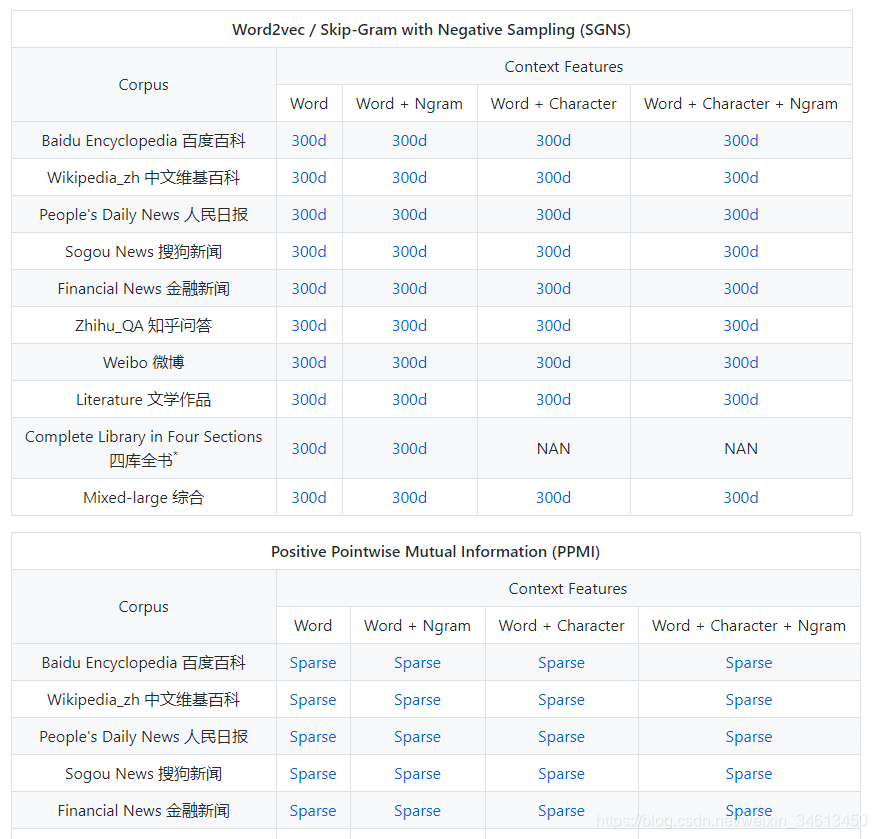Open Weibo Word 300d link
The height and width of the screenshot is (839, 877).
point(309,362)
